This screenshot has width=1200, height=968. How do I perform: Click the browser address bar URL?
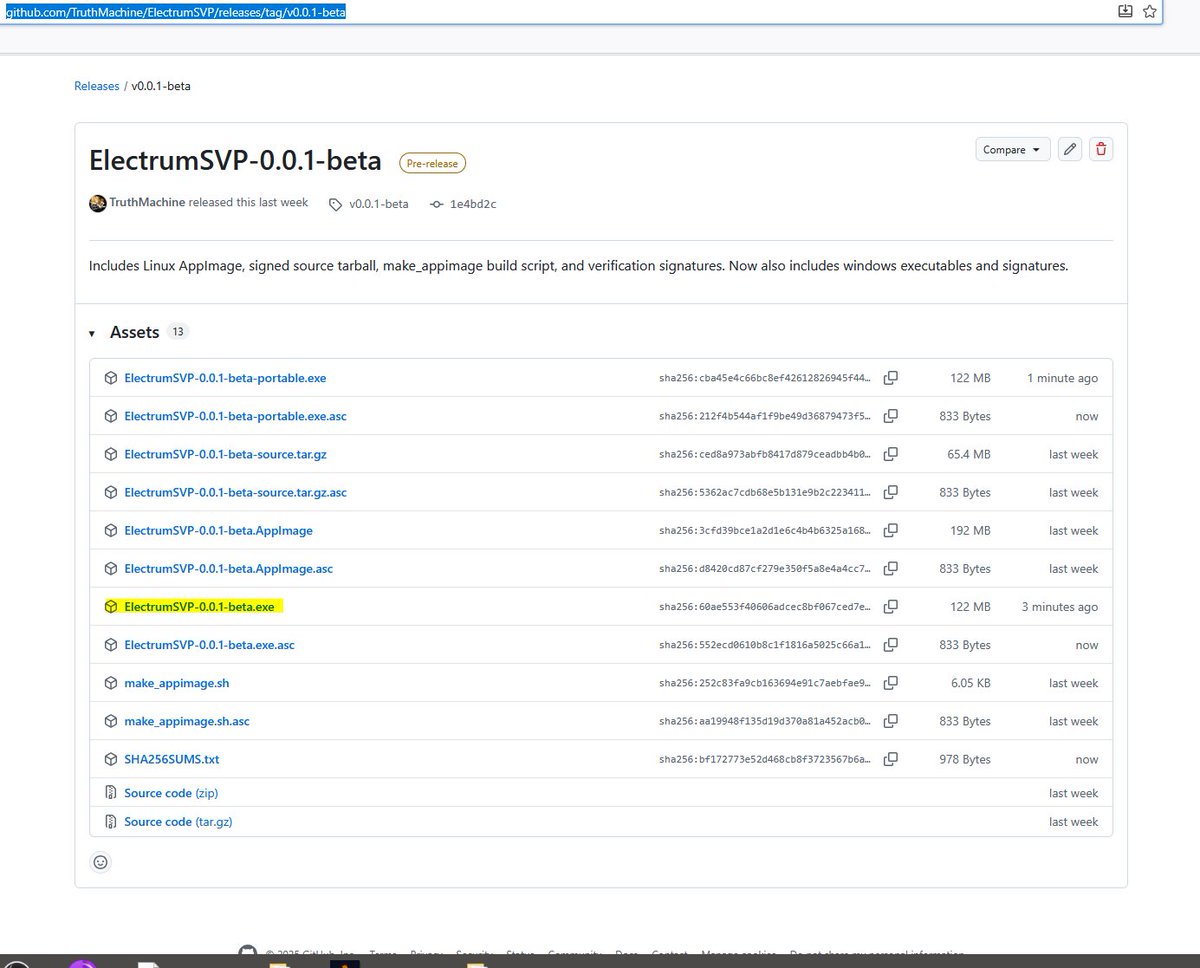[177, 11]
